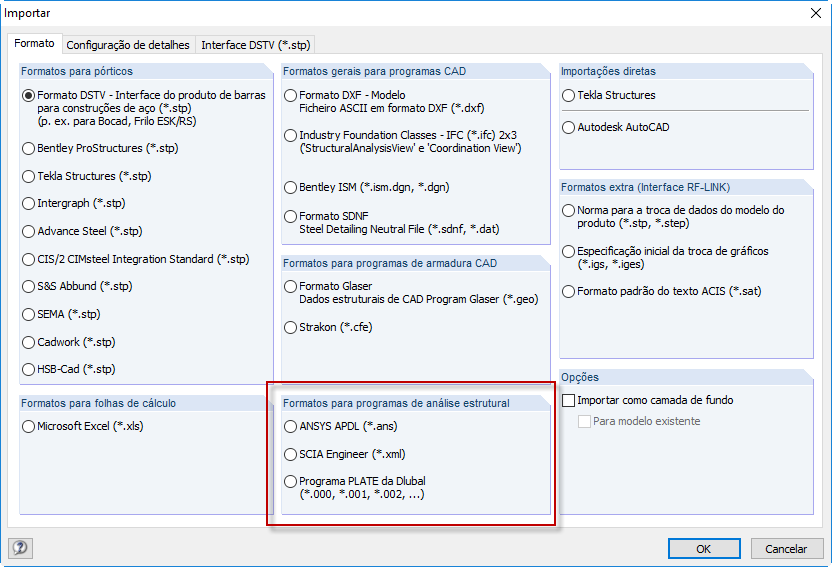Image resolution: width=832 pixels, height=567 pixels.
Task: Select Microsoft Excel (*.xls) import
Action: [x=28, y=426]
